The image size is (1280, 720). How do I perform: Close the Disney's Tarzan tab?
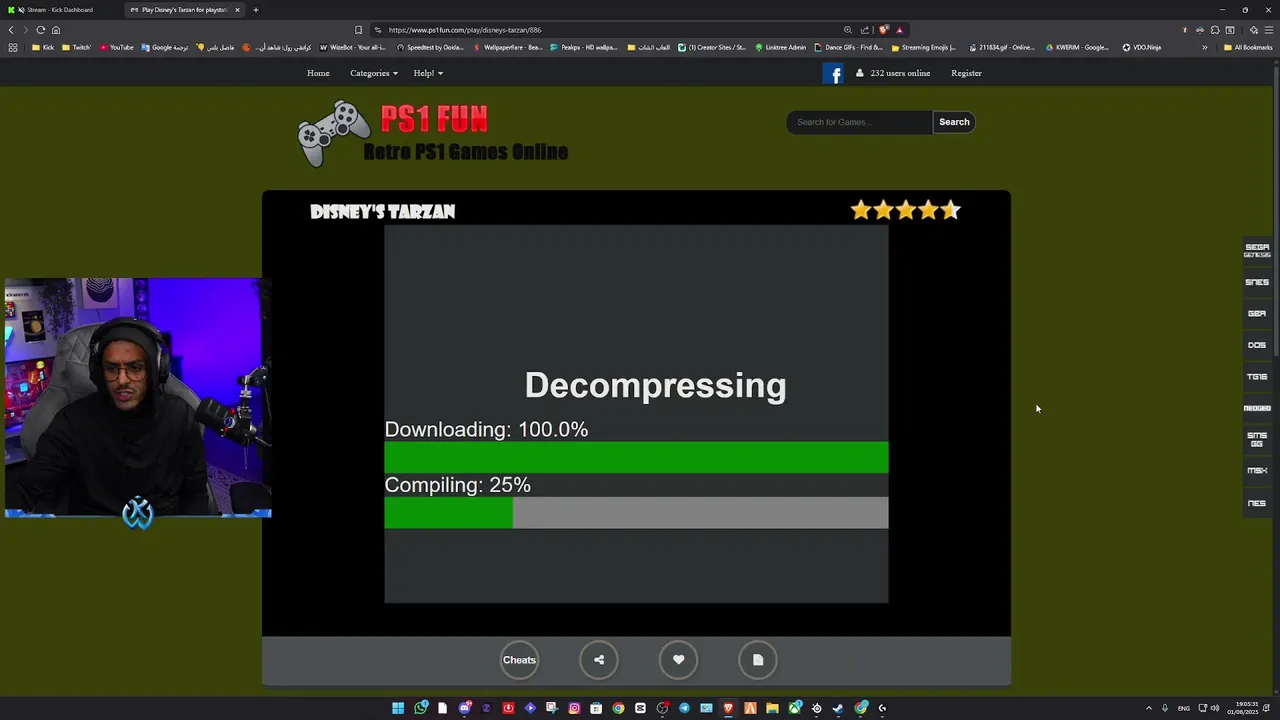coord(237,10)
